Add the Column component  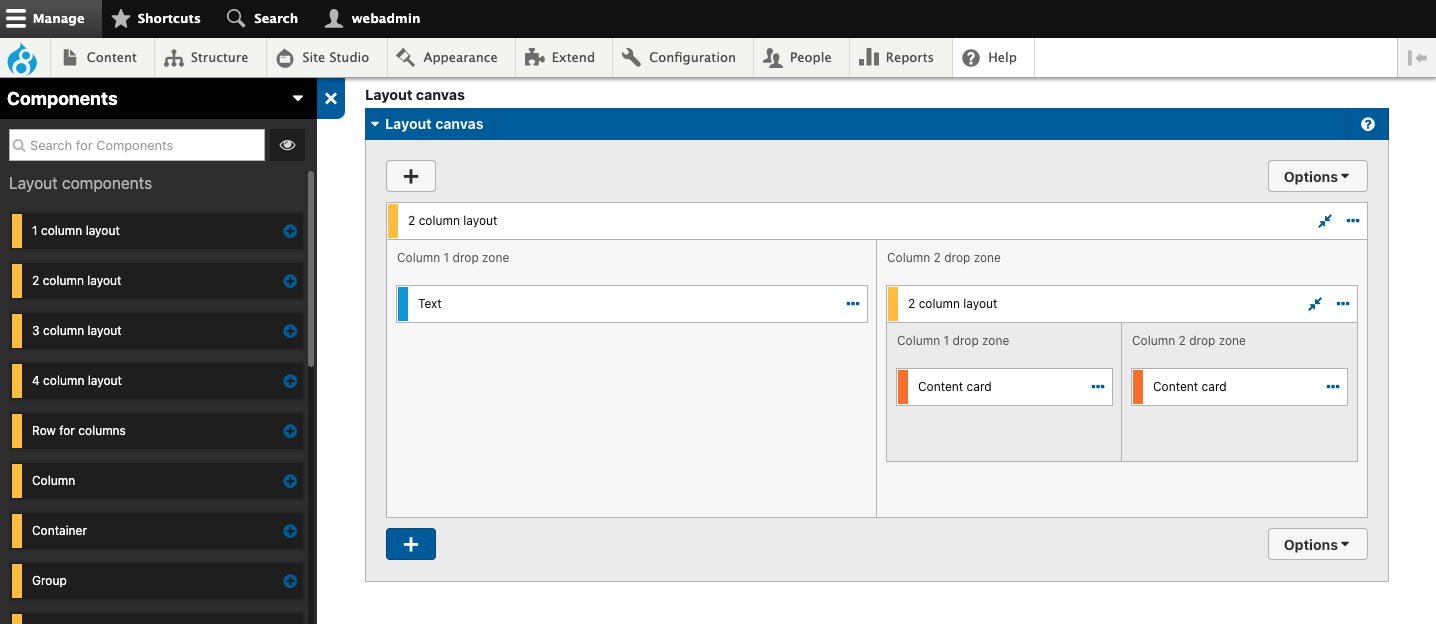point(290,481)
